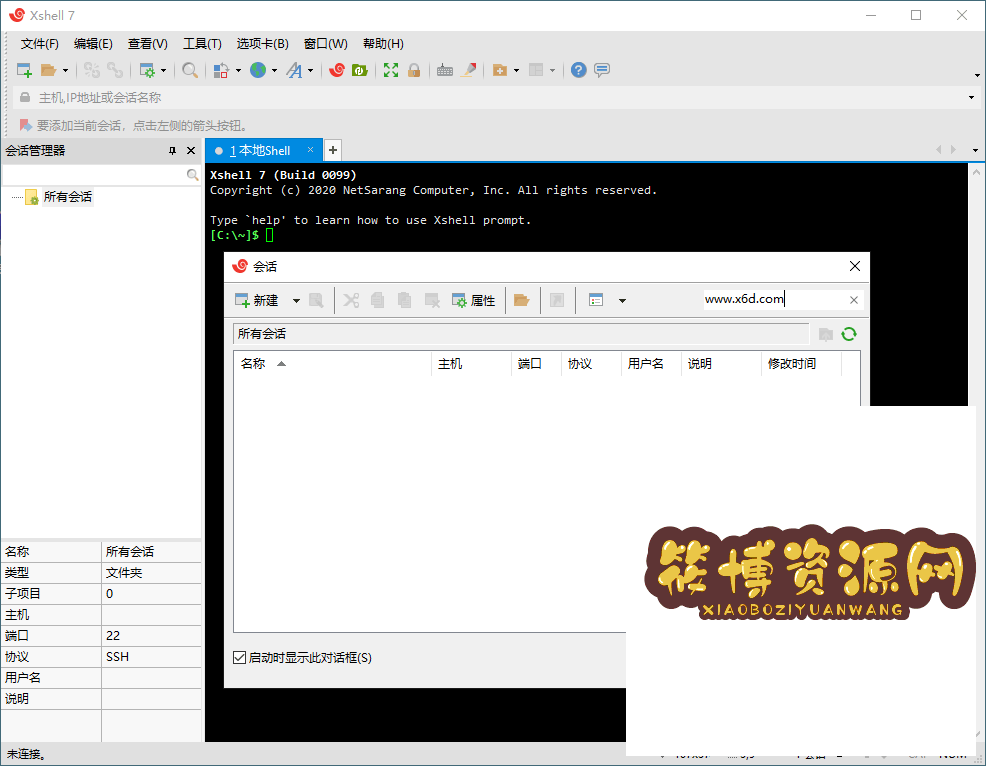Expand dropdown arrow next to properties gear icon
Viewport: 986px width, 766px height.
click(x=163, y=70)
